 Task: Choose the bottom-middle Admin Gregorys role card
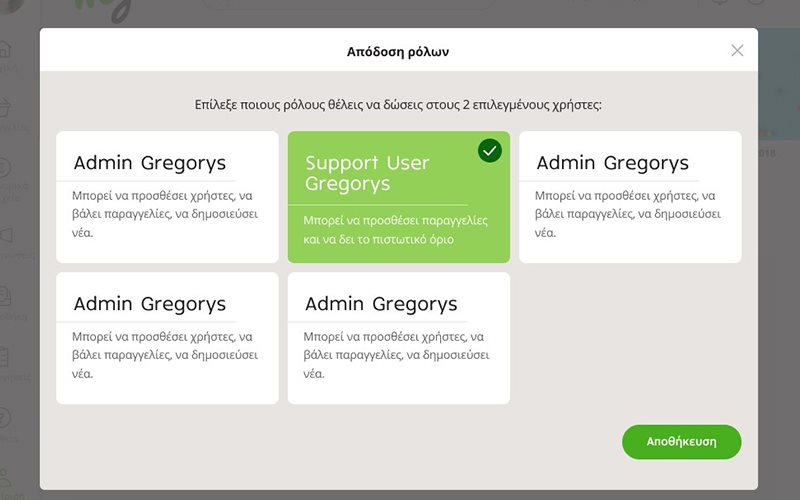[x=398, y=338]
